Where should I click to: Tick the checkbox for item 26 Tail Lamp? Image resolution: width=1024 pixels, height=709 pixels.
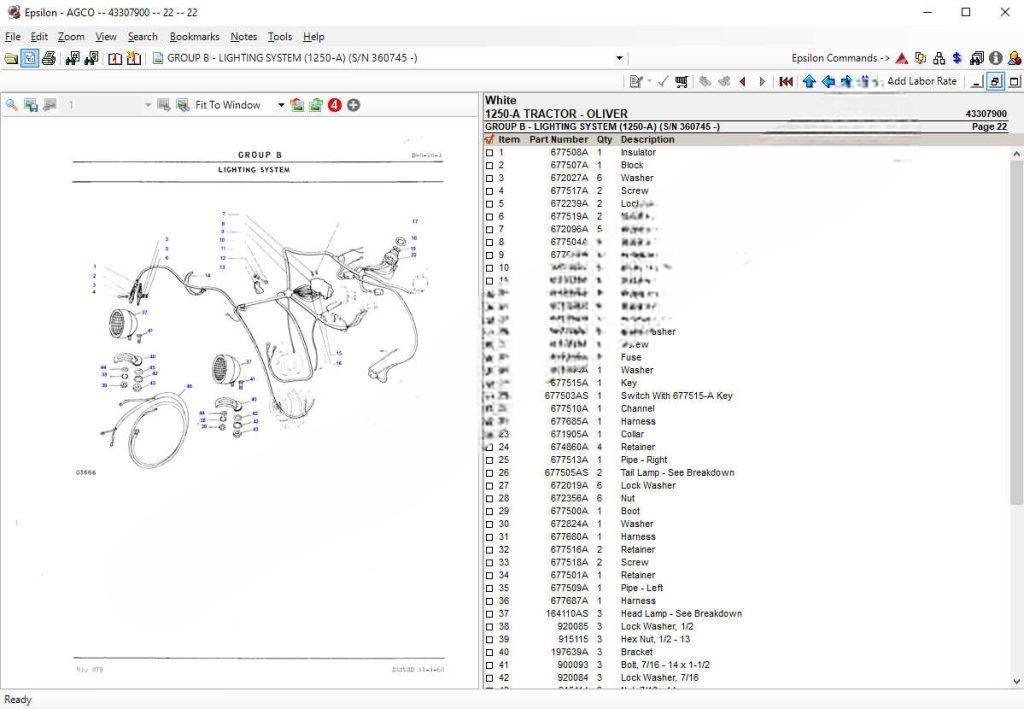(489, 473)
